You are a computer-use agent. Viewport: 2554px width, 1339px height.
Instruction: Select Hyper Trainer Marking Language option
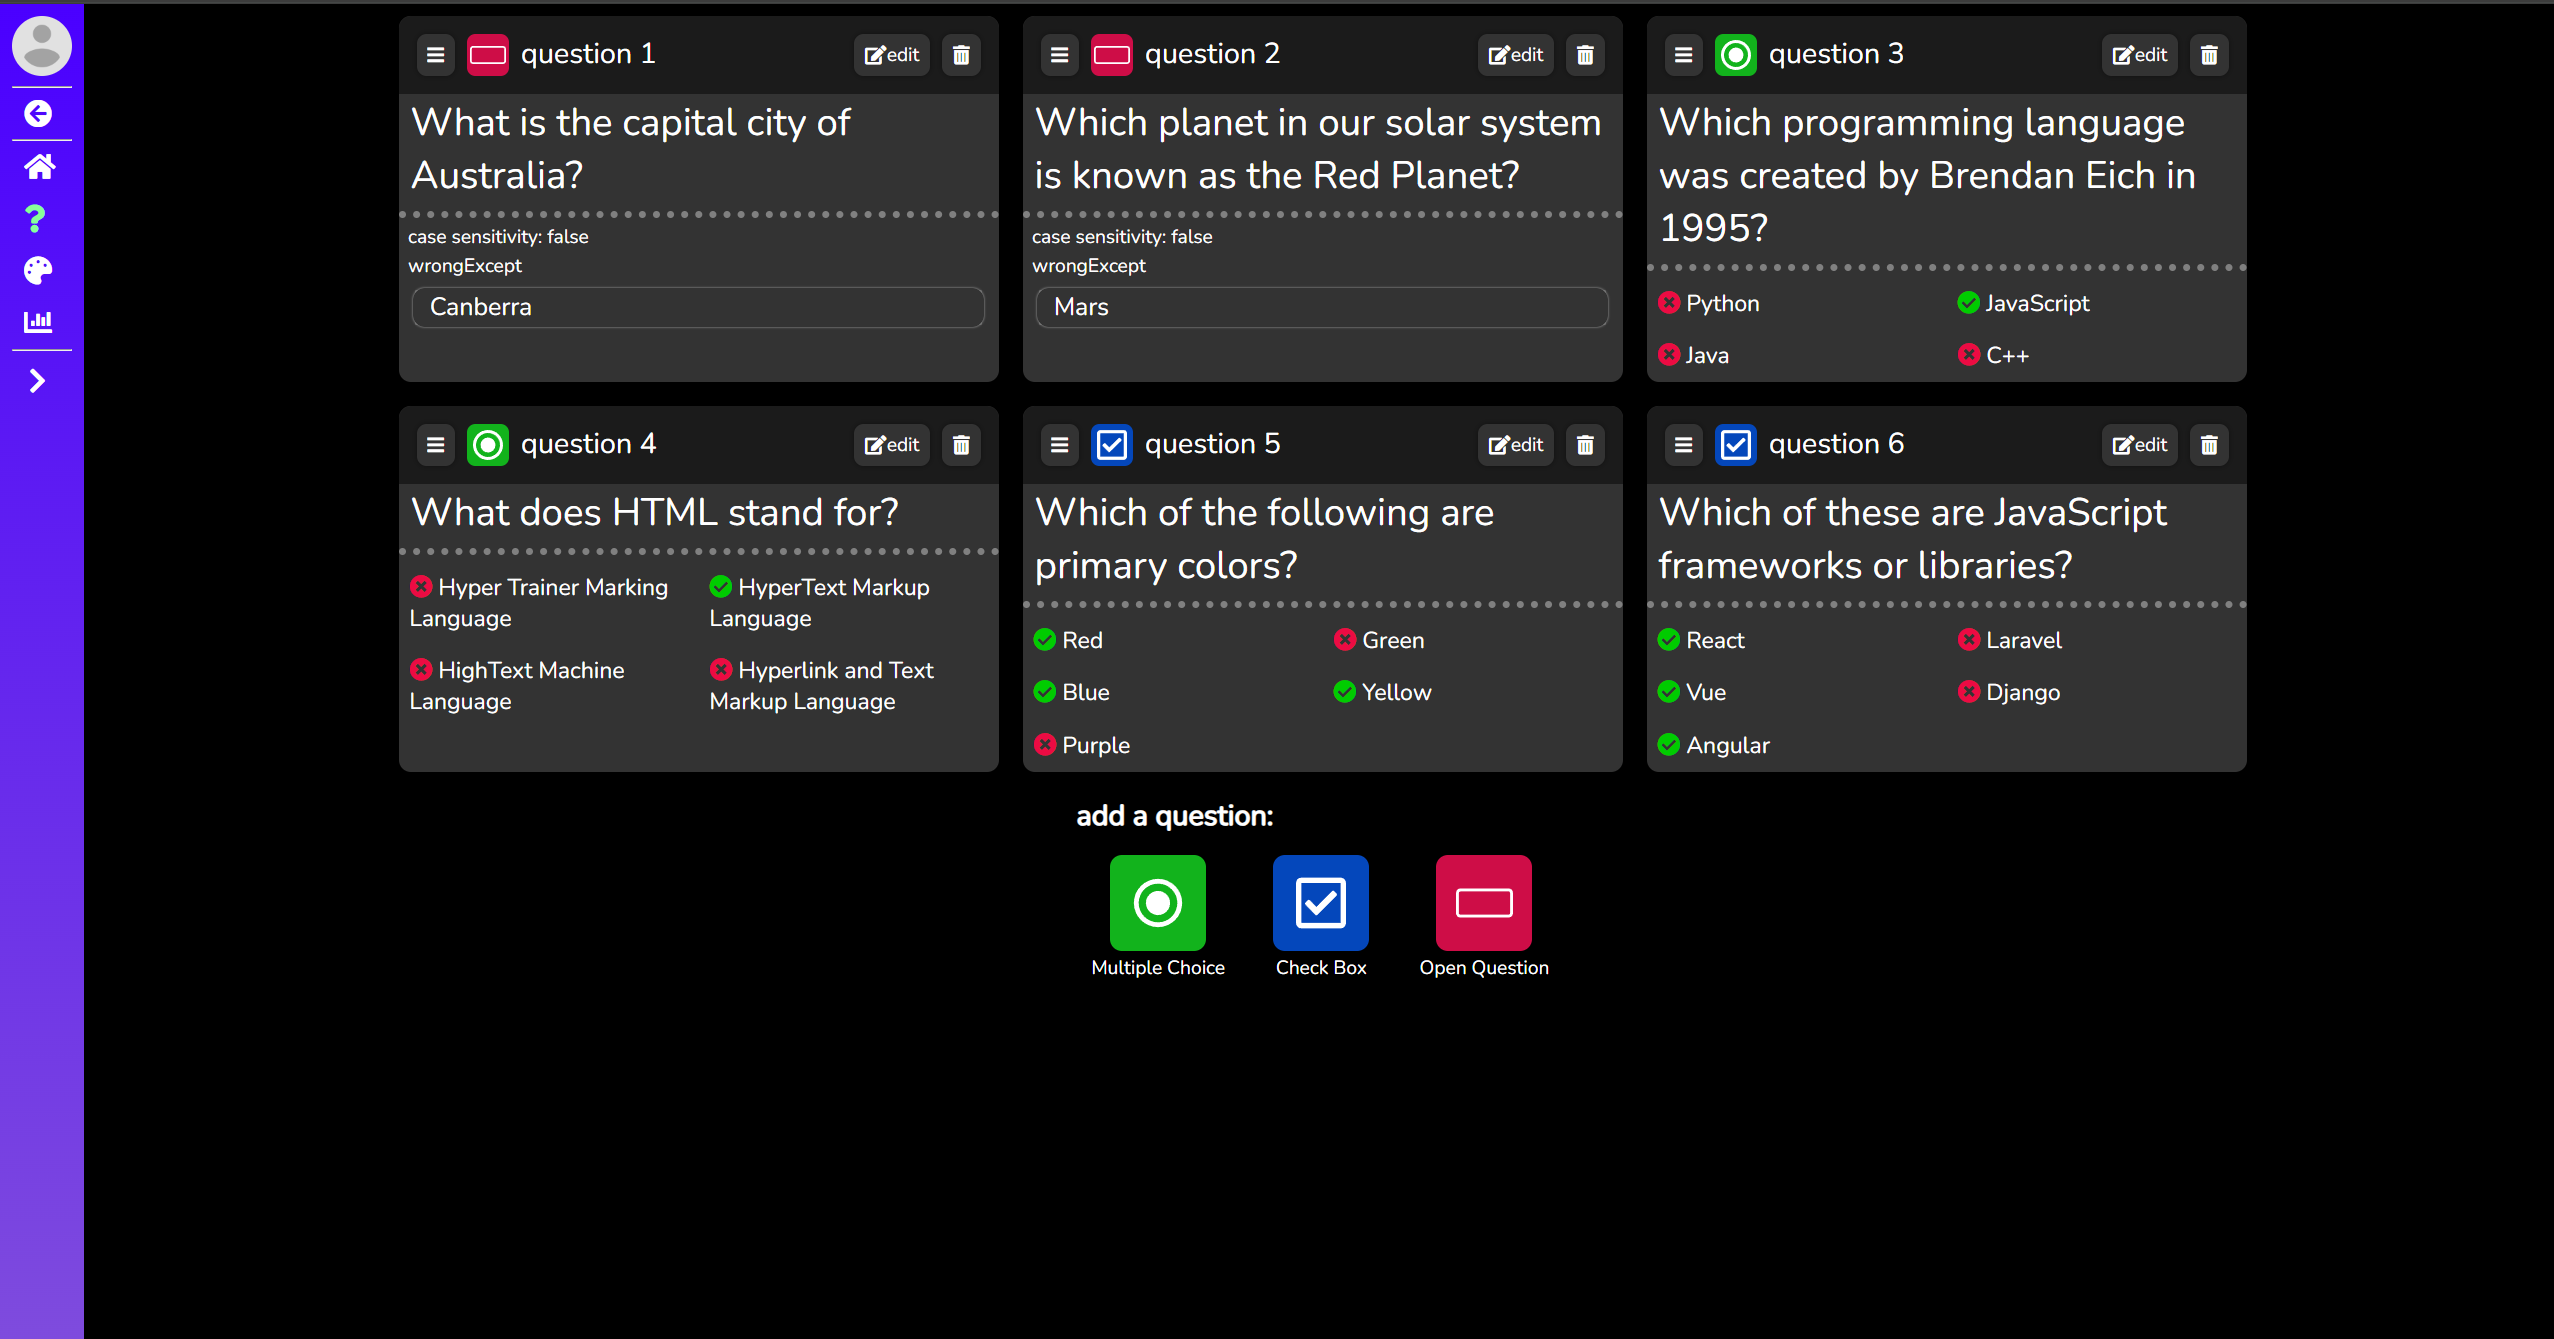[539, 603]
